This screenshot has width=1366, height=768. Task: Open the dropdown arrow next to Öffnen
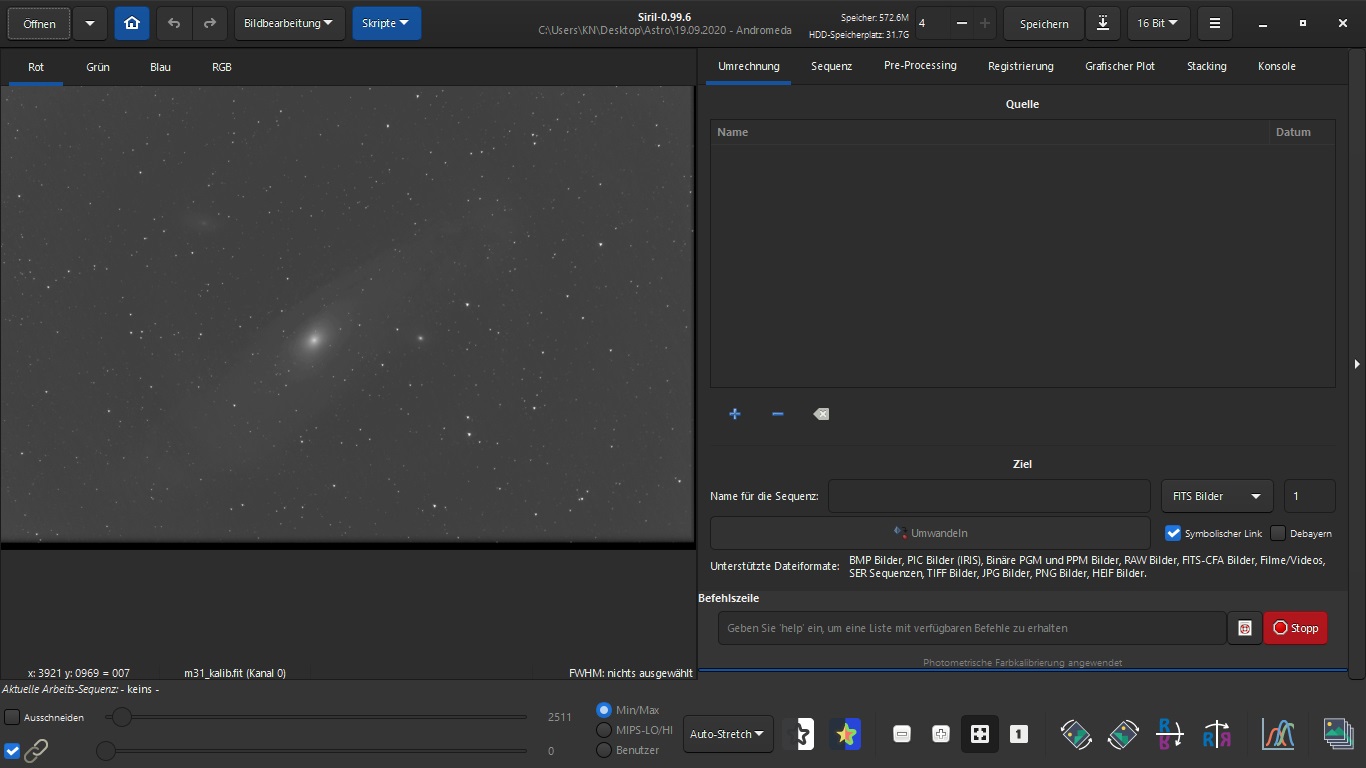coord(90,23)
